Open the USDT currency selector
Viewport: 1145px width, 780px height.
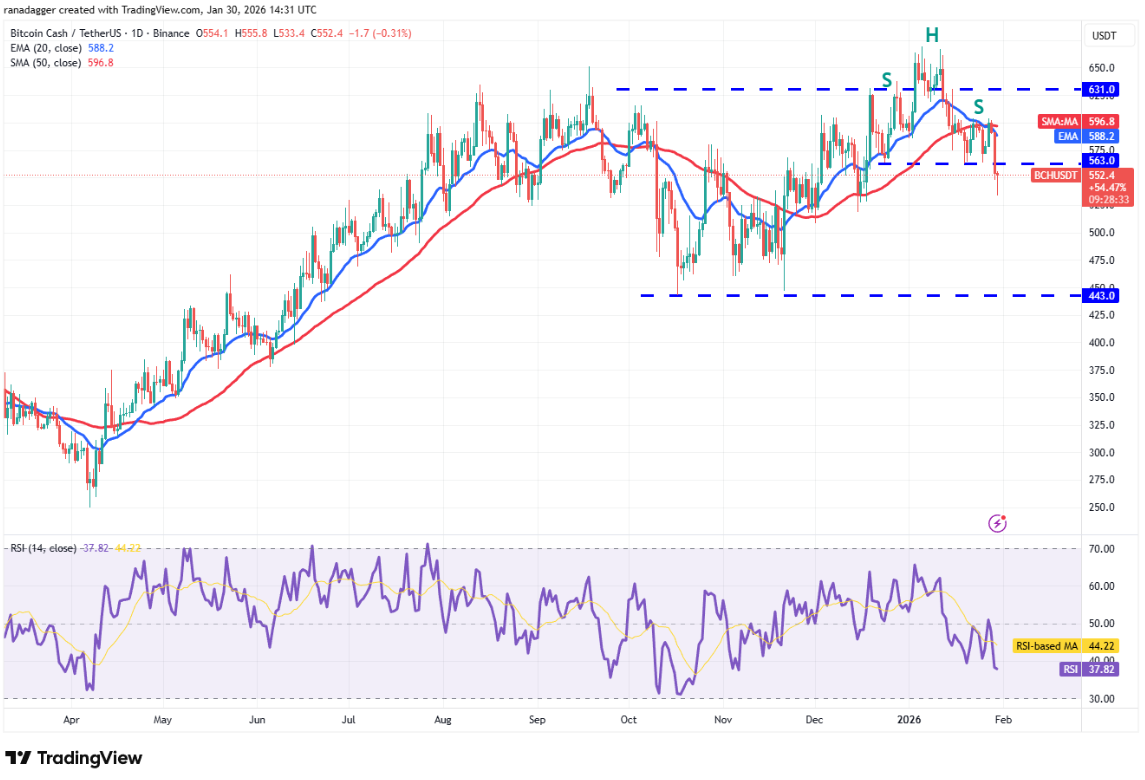tap(1103, 35)
